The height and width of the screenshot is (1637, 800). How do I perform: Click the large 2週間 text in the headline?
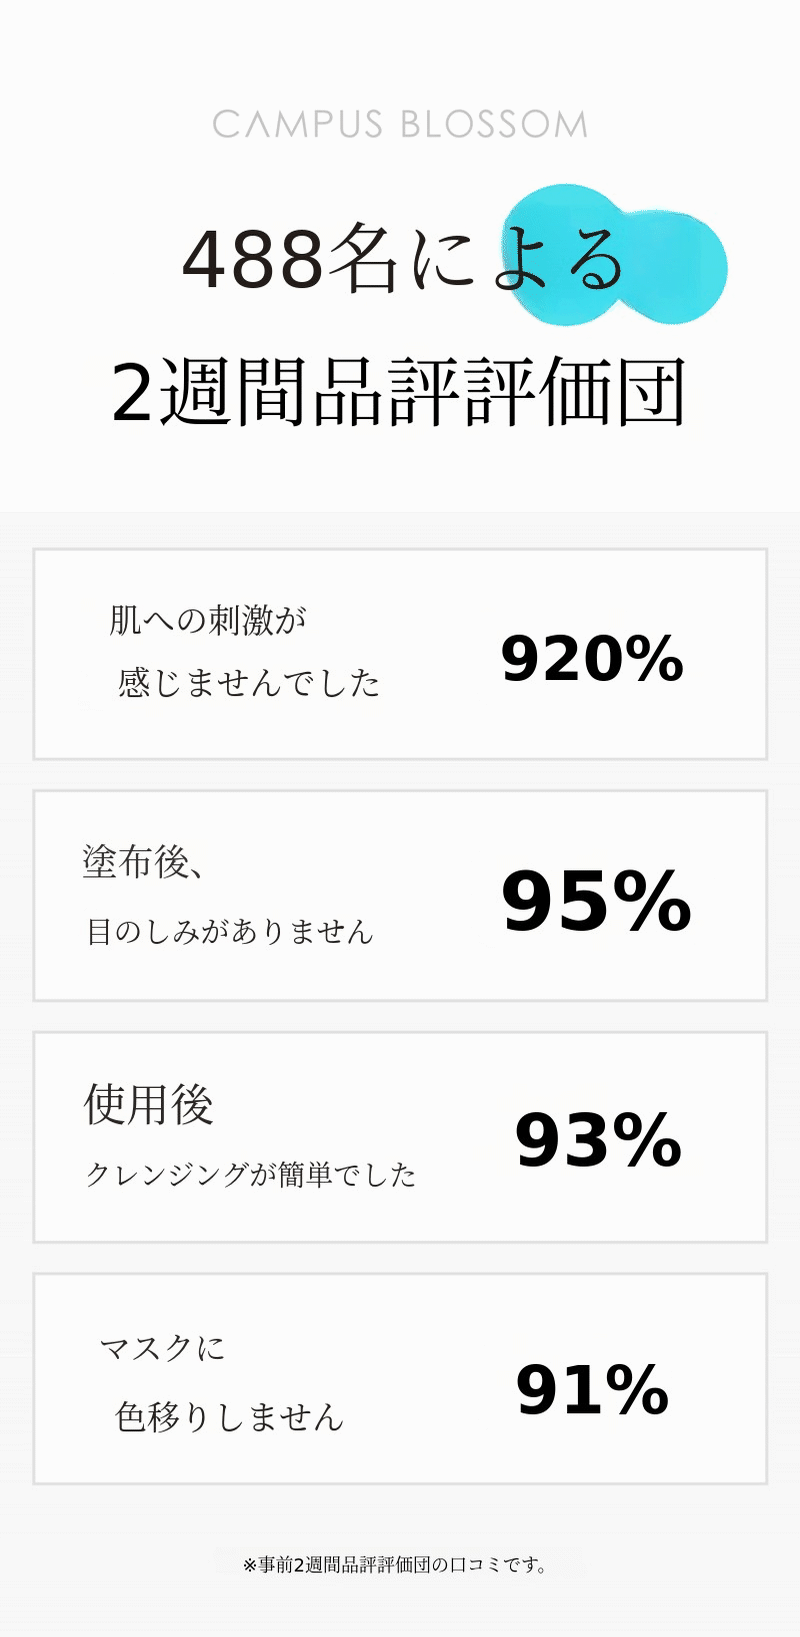(x=208, y=392)
